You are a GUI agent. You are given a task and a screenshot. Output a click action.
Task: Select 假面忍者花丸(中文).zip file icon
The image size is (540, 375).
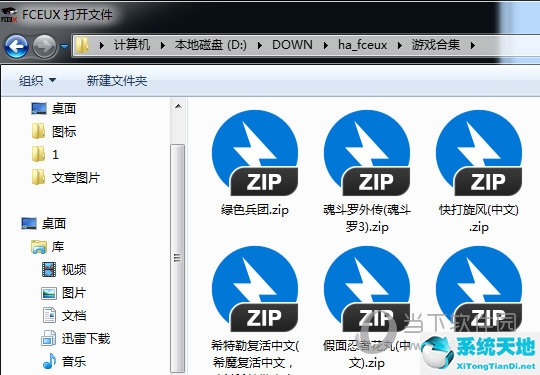pyautogui.click(x=367, y=289)
